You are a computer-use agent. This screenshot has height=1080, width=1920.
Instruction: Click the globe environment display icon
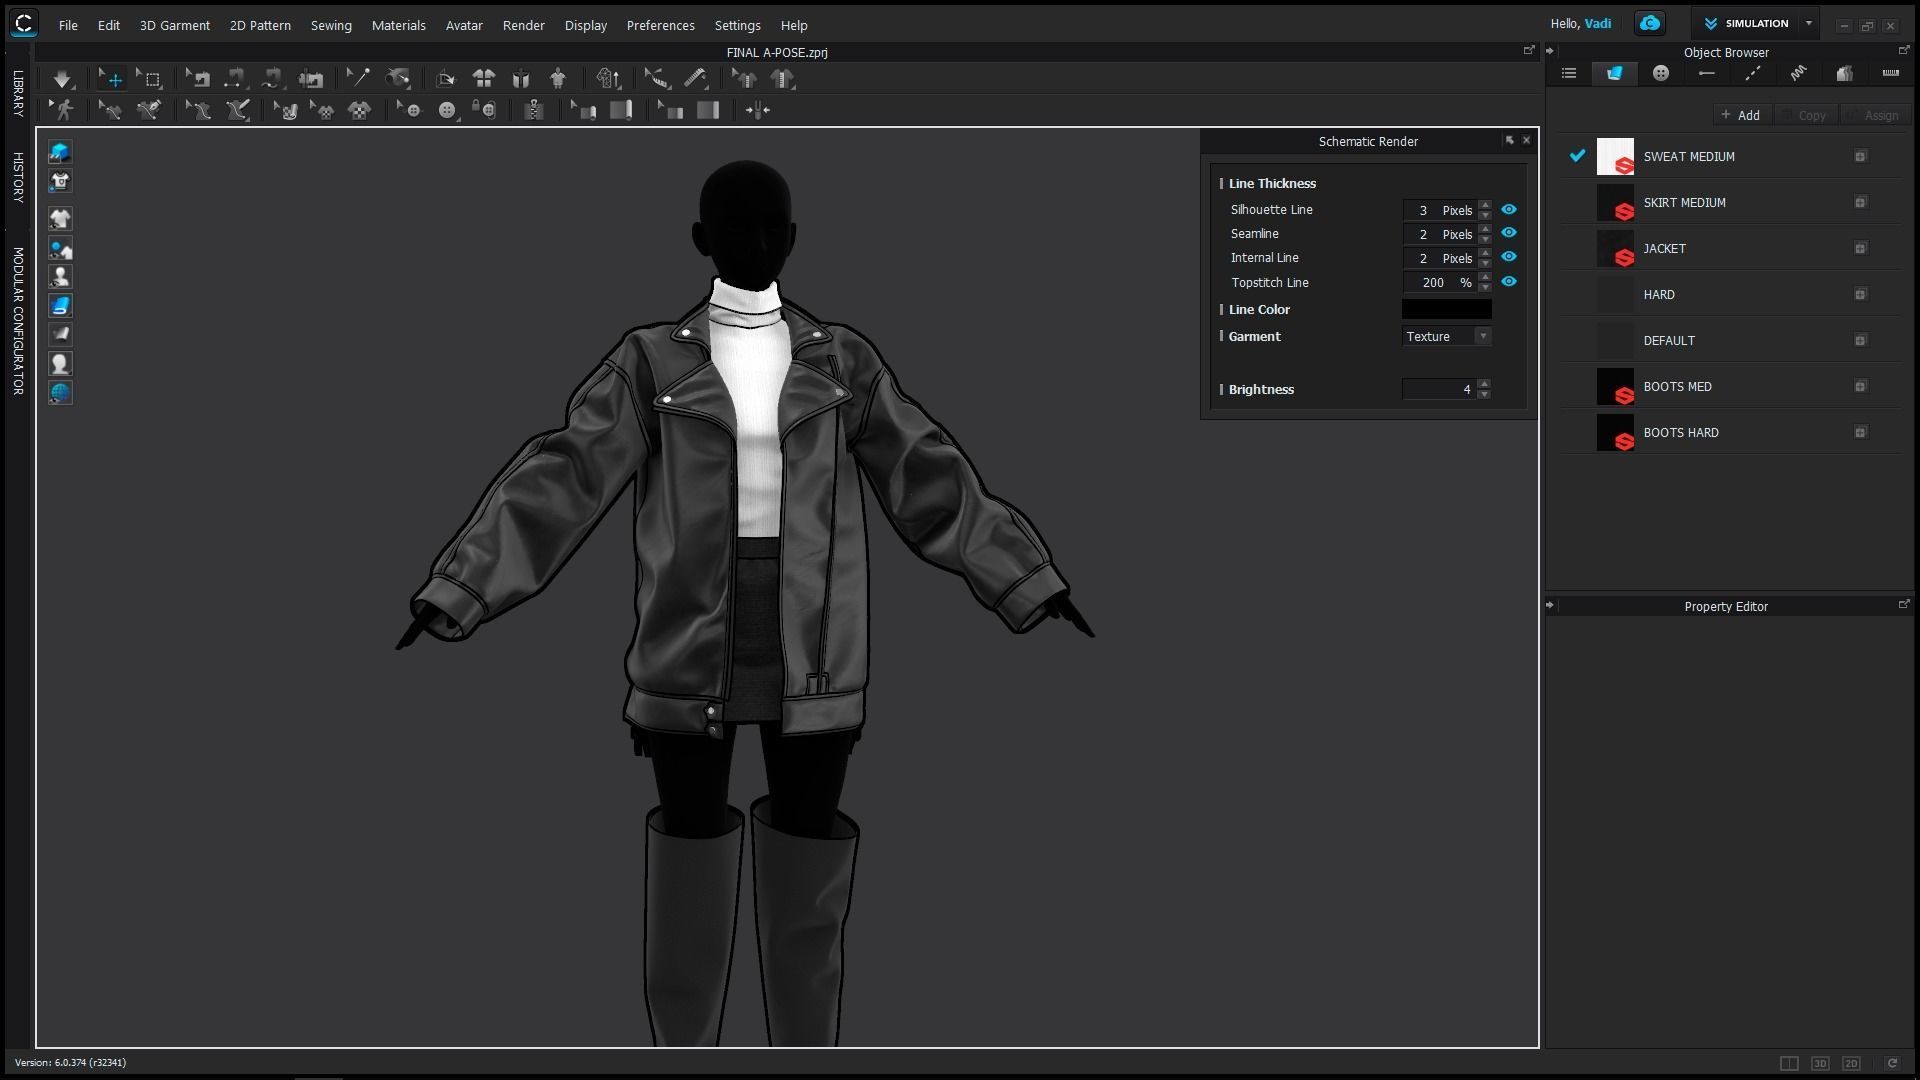click(x=60, y=393)
